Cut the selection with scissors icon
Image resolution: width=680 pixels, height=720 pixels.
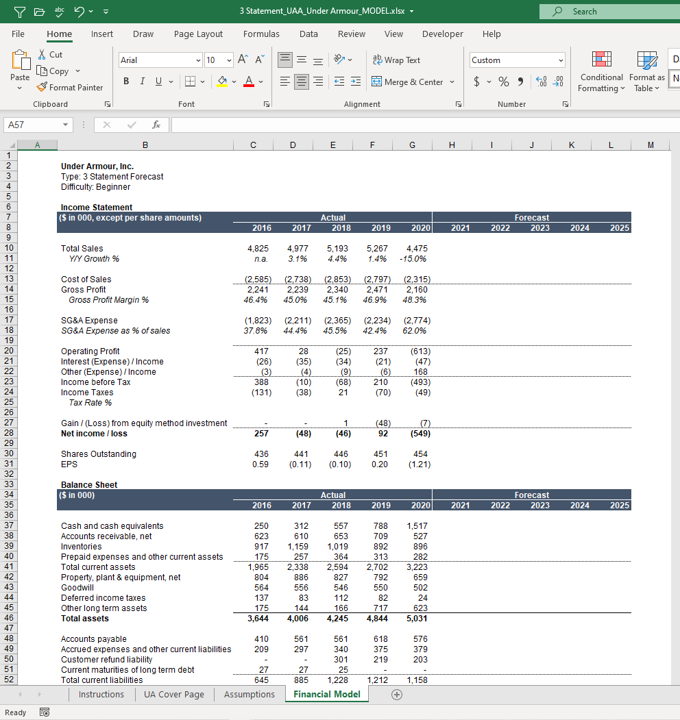pos(50,55)
